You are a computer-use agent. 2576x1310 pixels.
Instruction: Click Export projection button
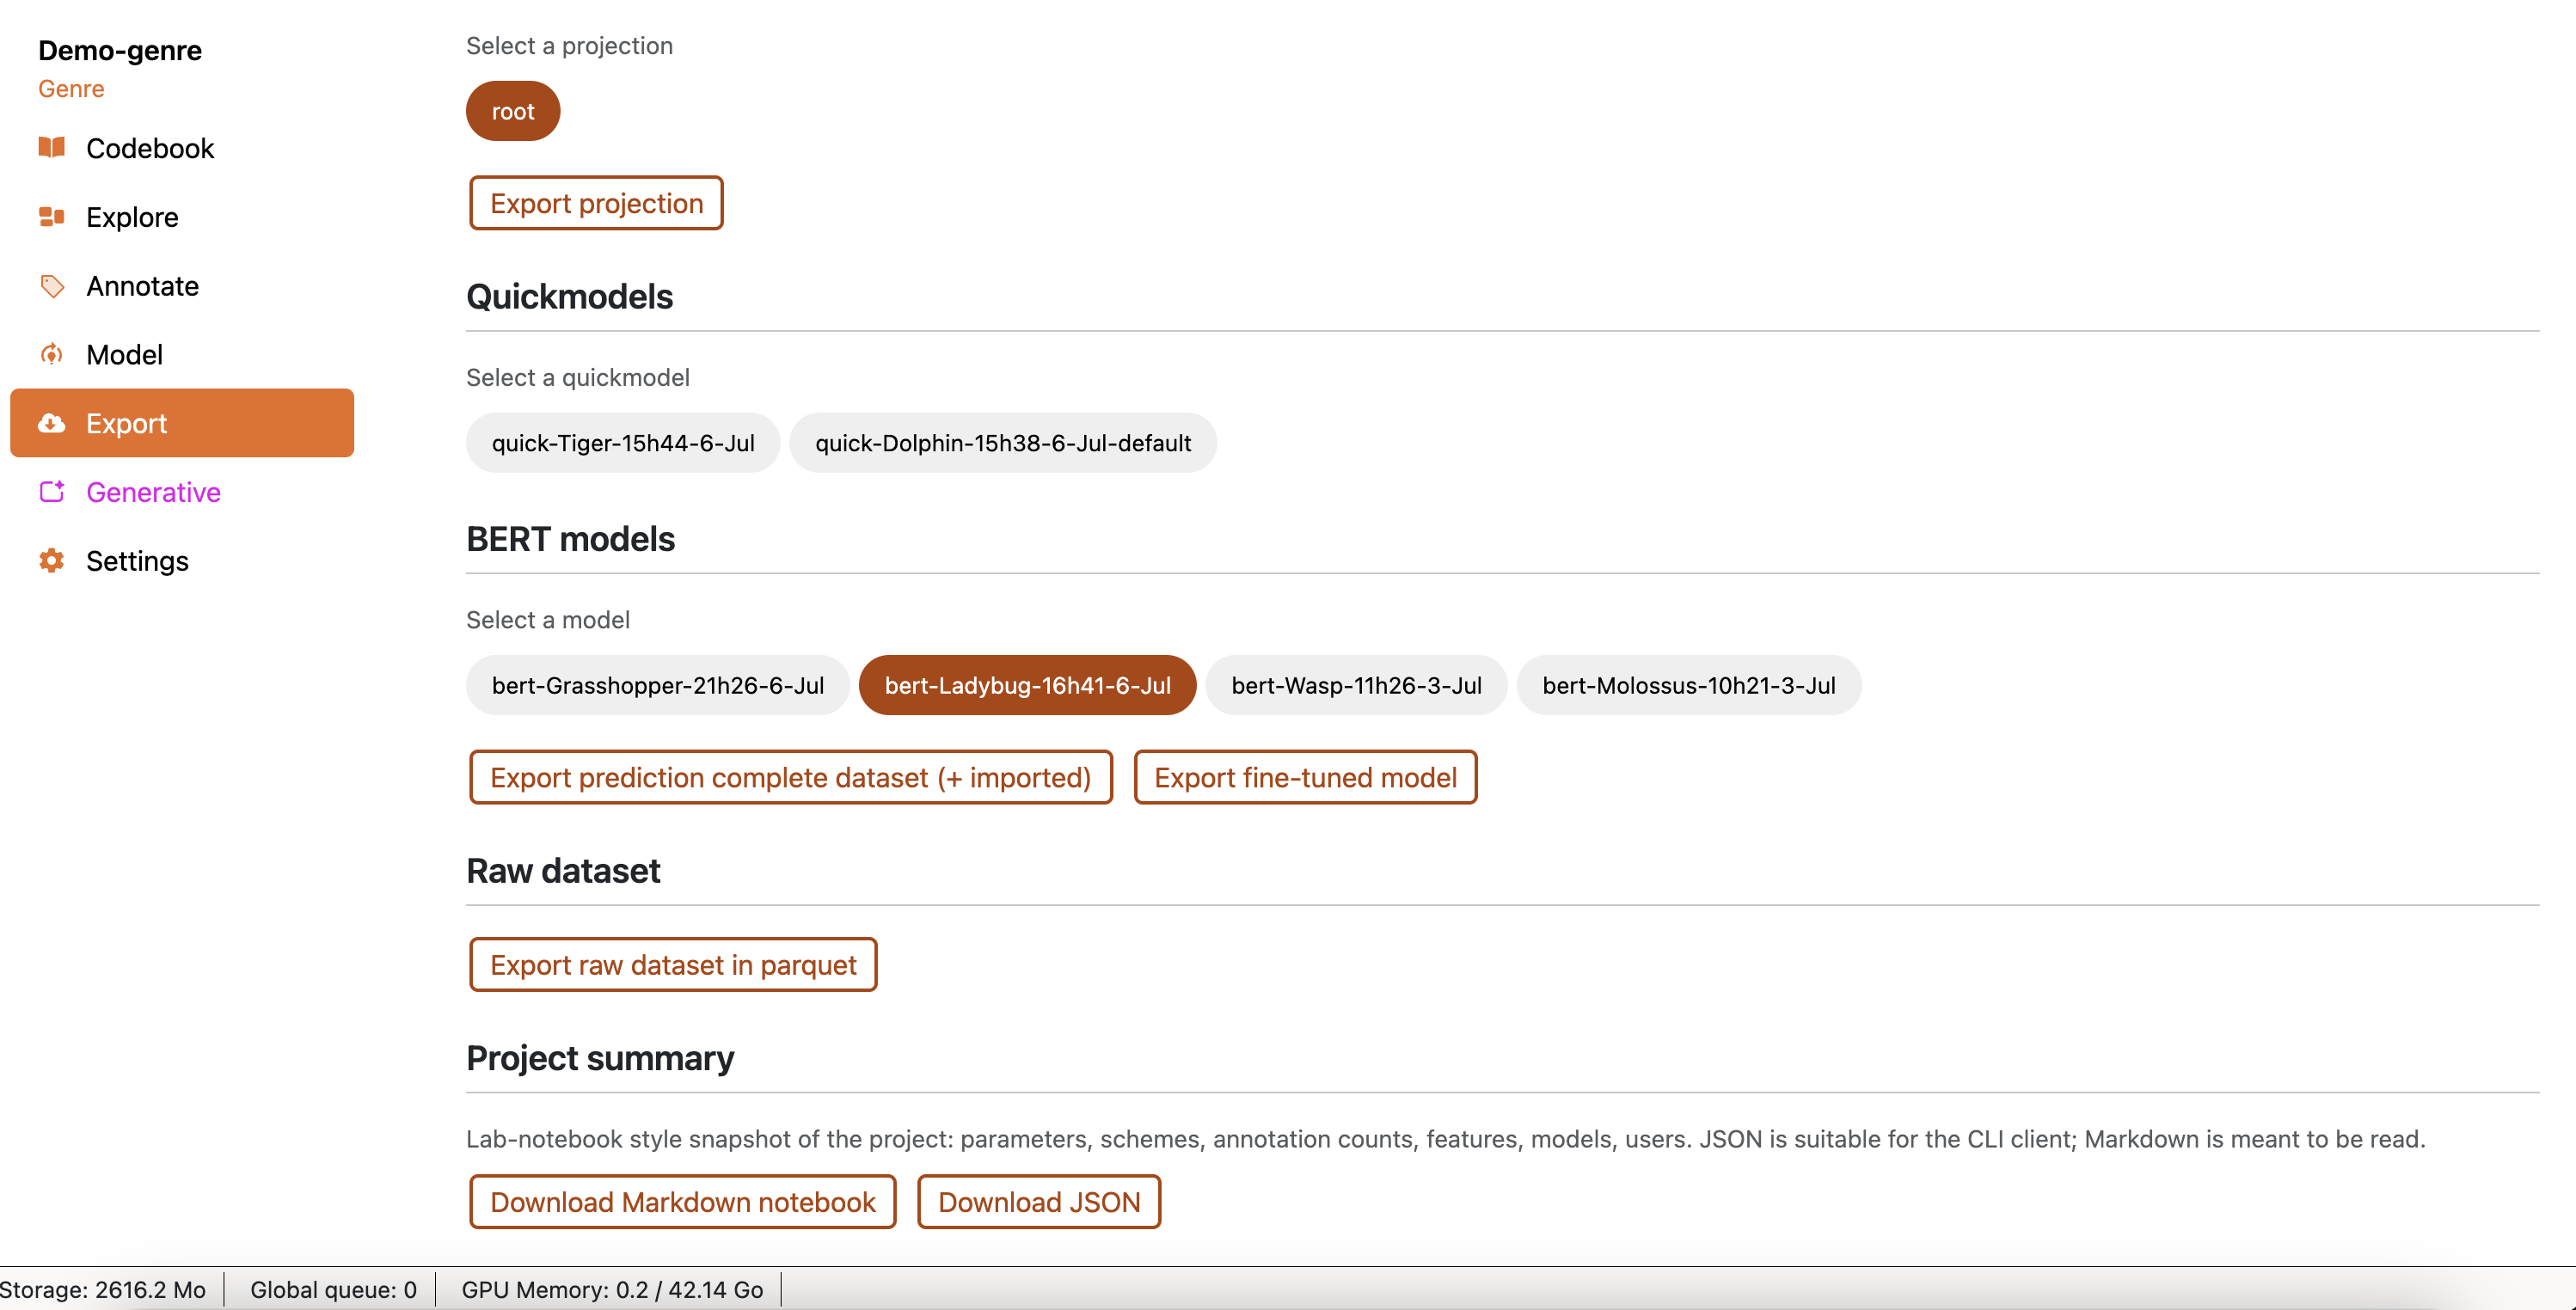point(597,203)
